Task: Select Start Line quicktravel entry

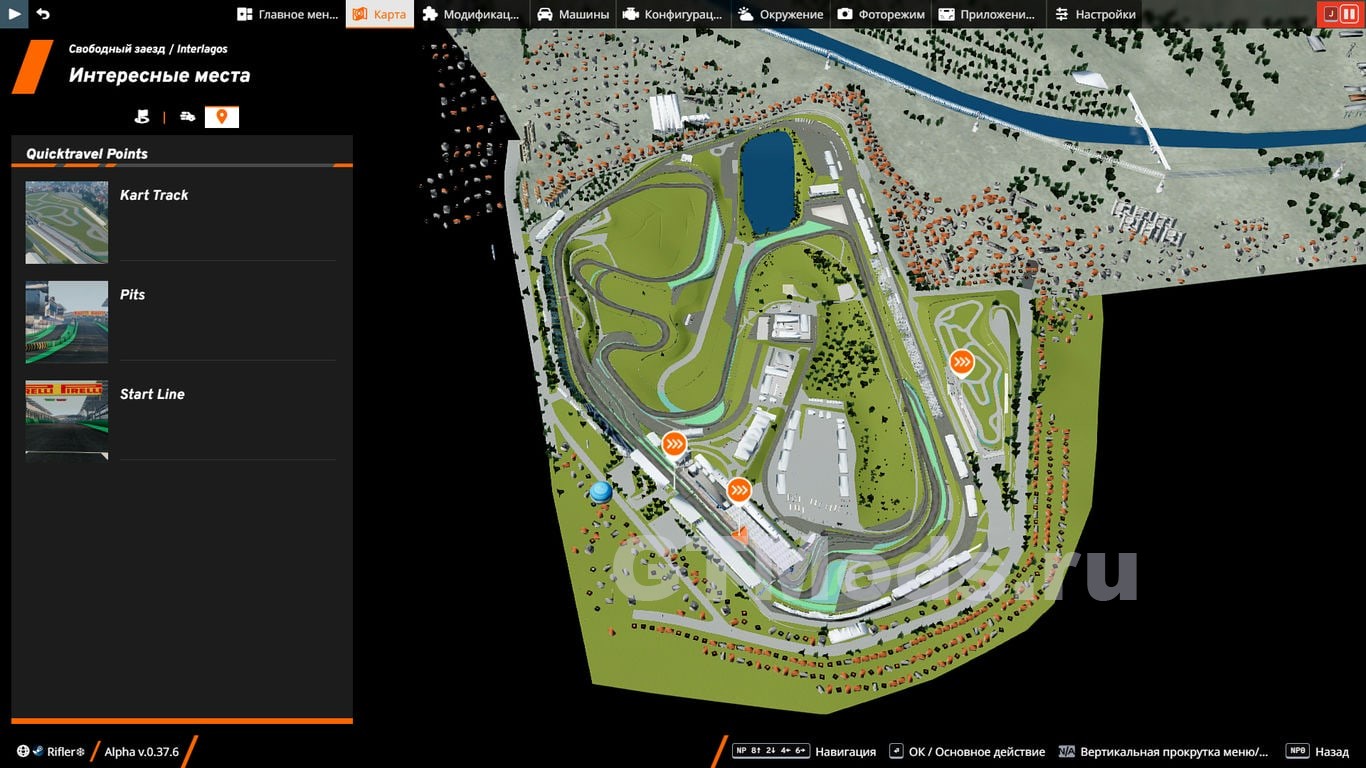Action: click(x=152, y=394)
